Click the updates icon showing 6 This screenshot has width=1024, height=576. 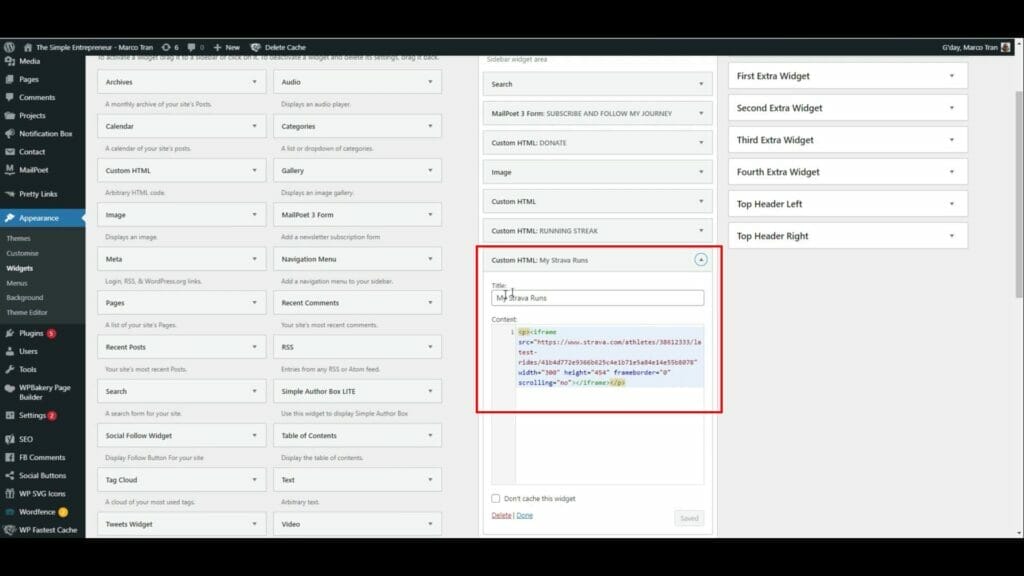coord(172,46)
